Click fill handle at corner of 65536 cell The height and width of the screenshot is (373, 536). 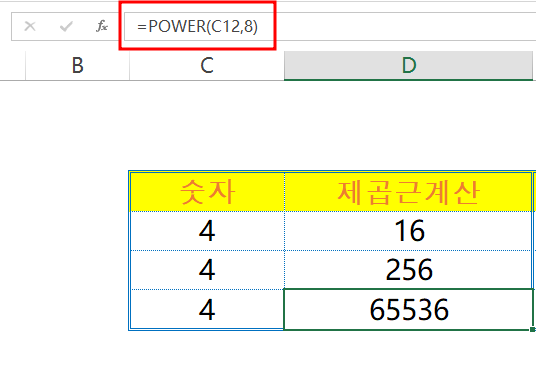tap(532, 330)
